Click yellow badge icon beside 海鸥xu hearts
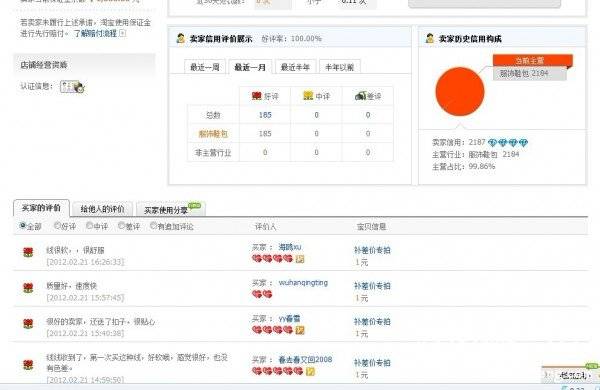This screenshot has width=600, height=390. 300,259
